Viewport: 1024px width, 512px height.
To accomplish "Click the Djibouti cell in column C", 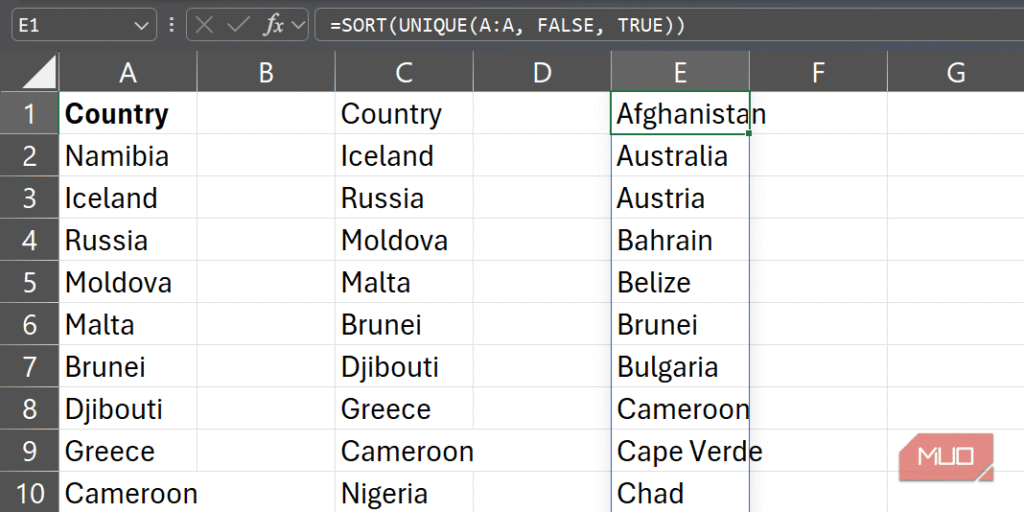I will [404, 366].
